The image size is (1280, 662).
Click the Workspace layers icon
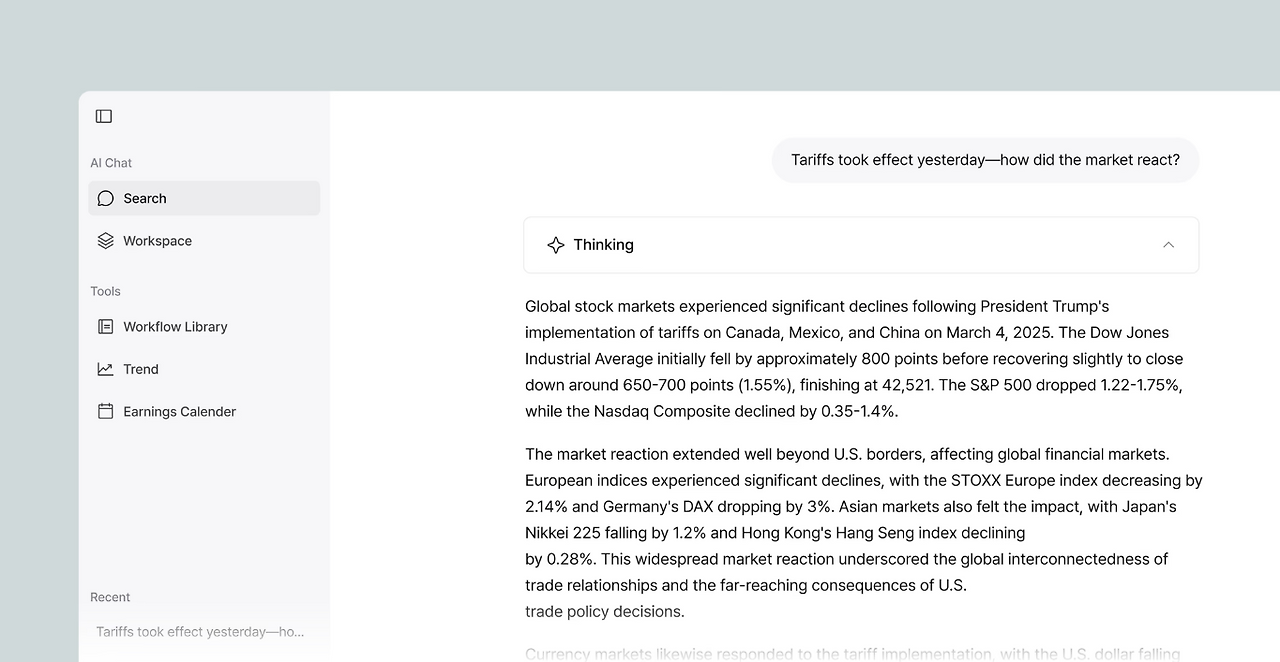[106, 241]
